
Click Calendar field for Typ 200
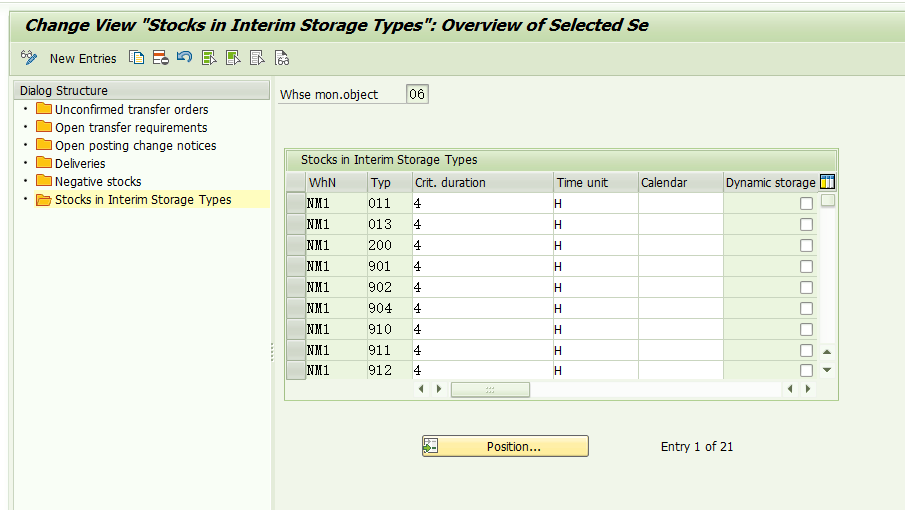(680, 245)
